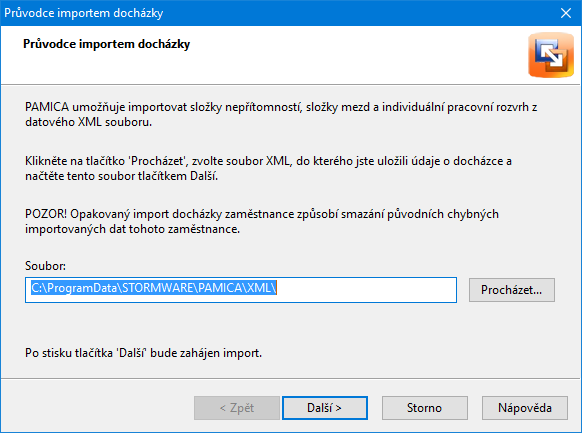Start the import with Další button

[x=325, y=408]
